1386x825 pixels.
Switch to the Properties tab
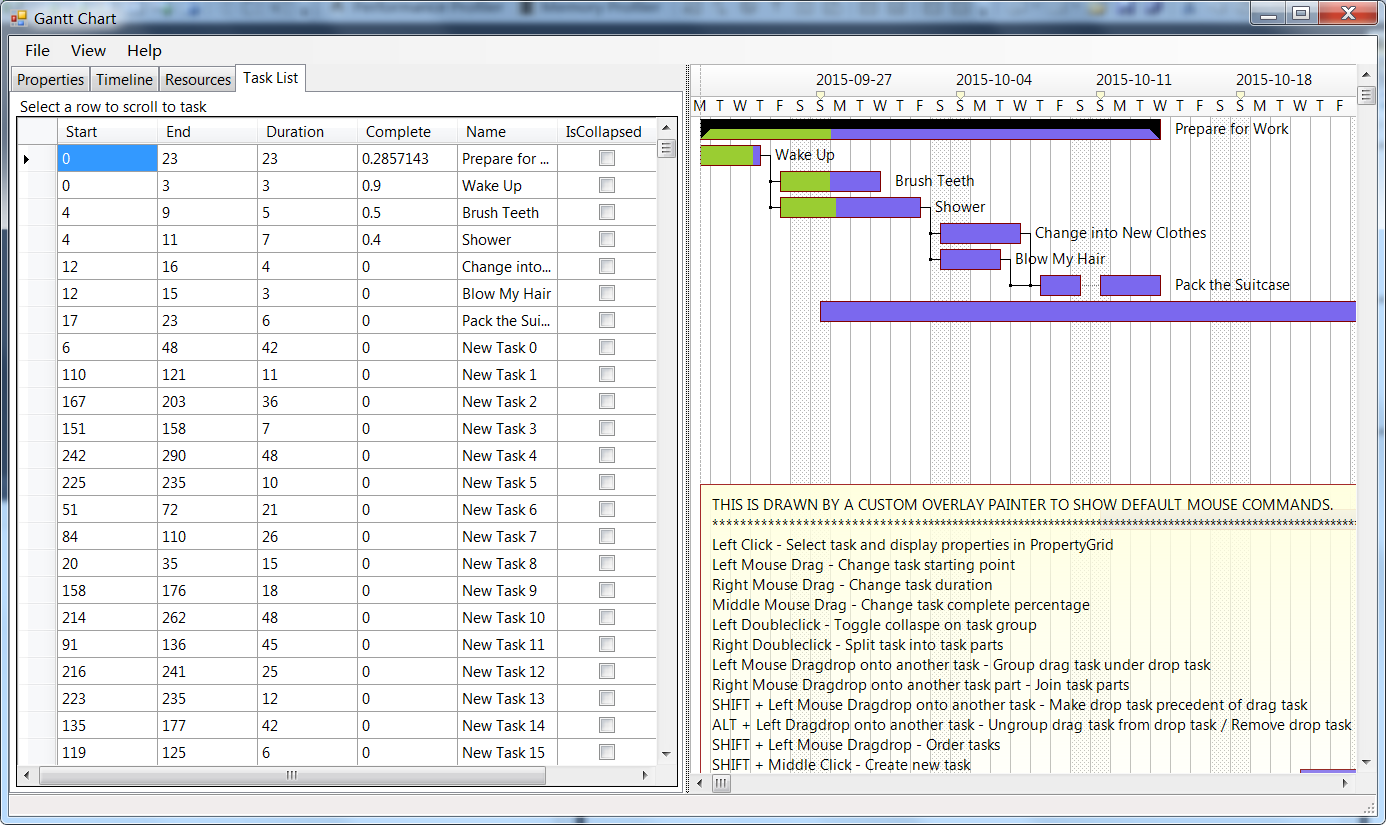click(49, 79)
